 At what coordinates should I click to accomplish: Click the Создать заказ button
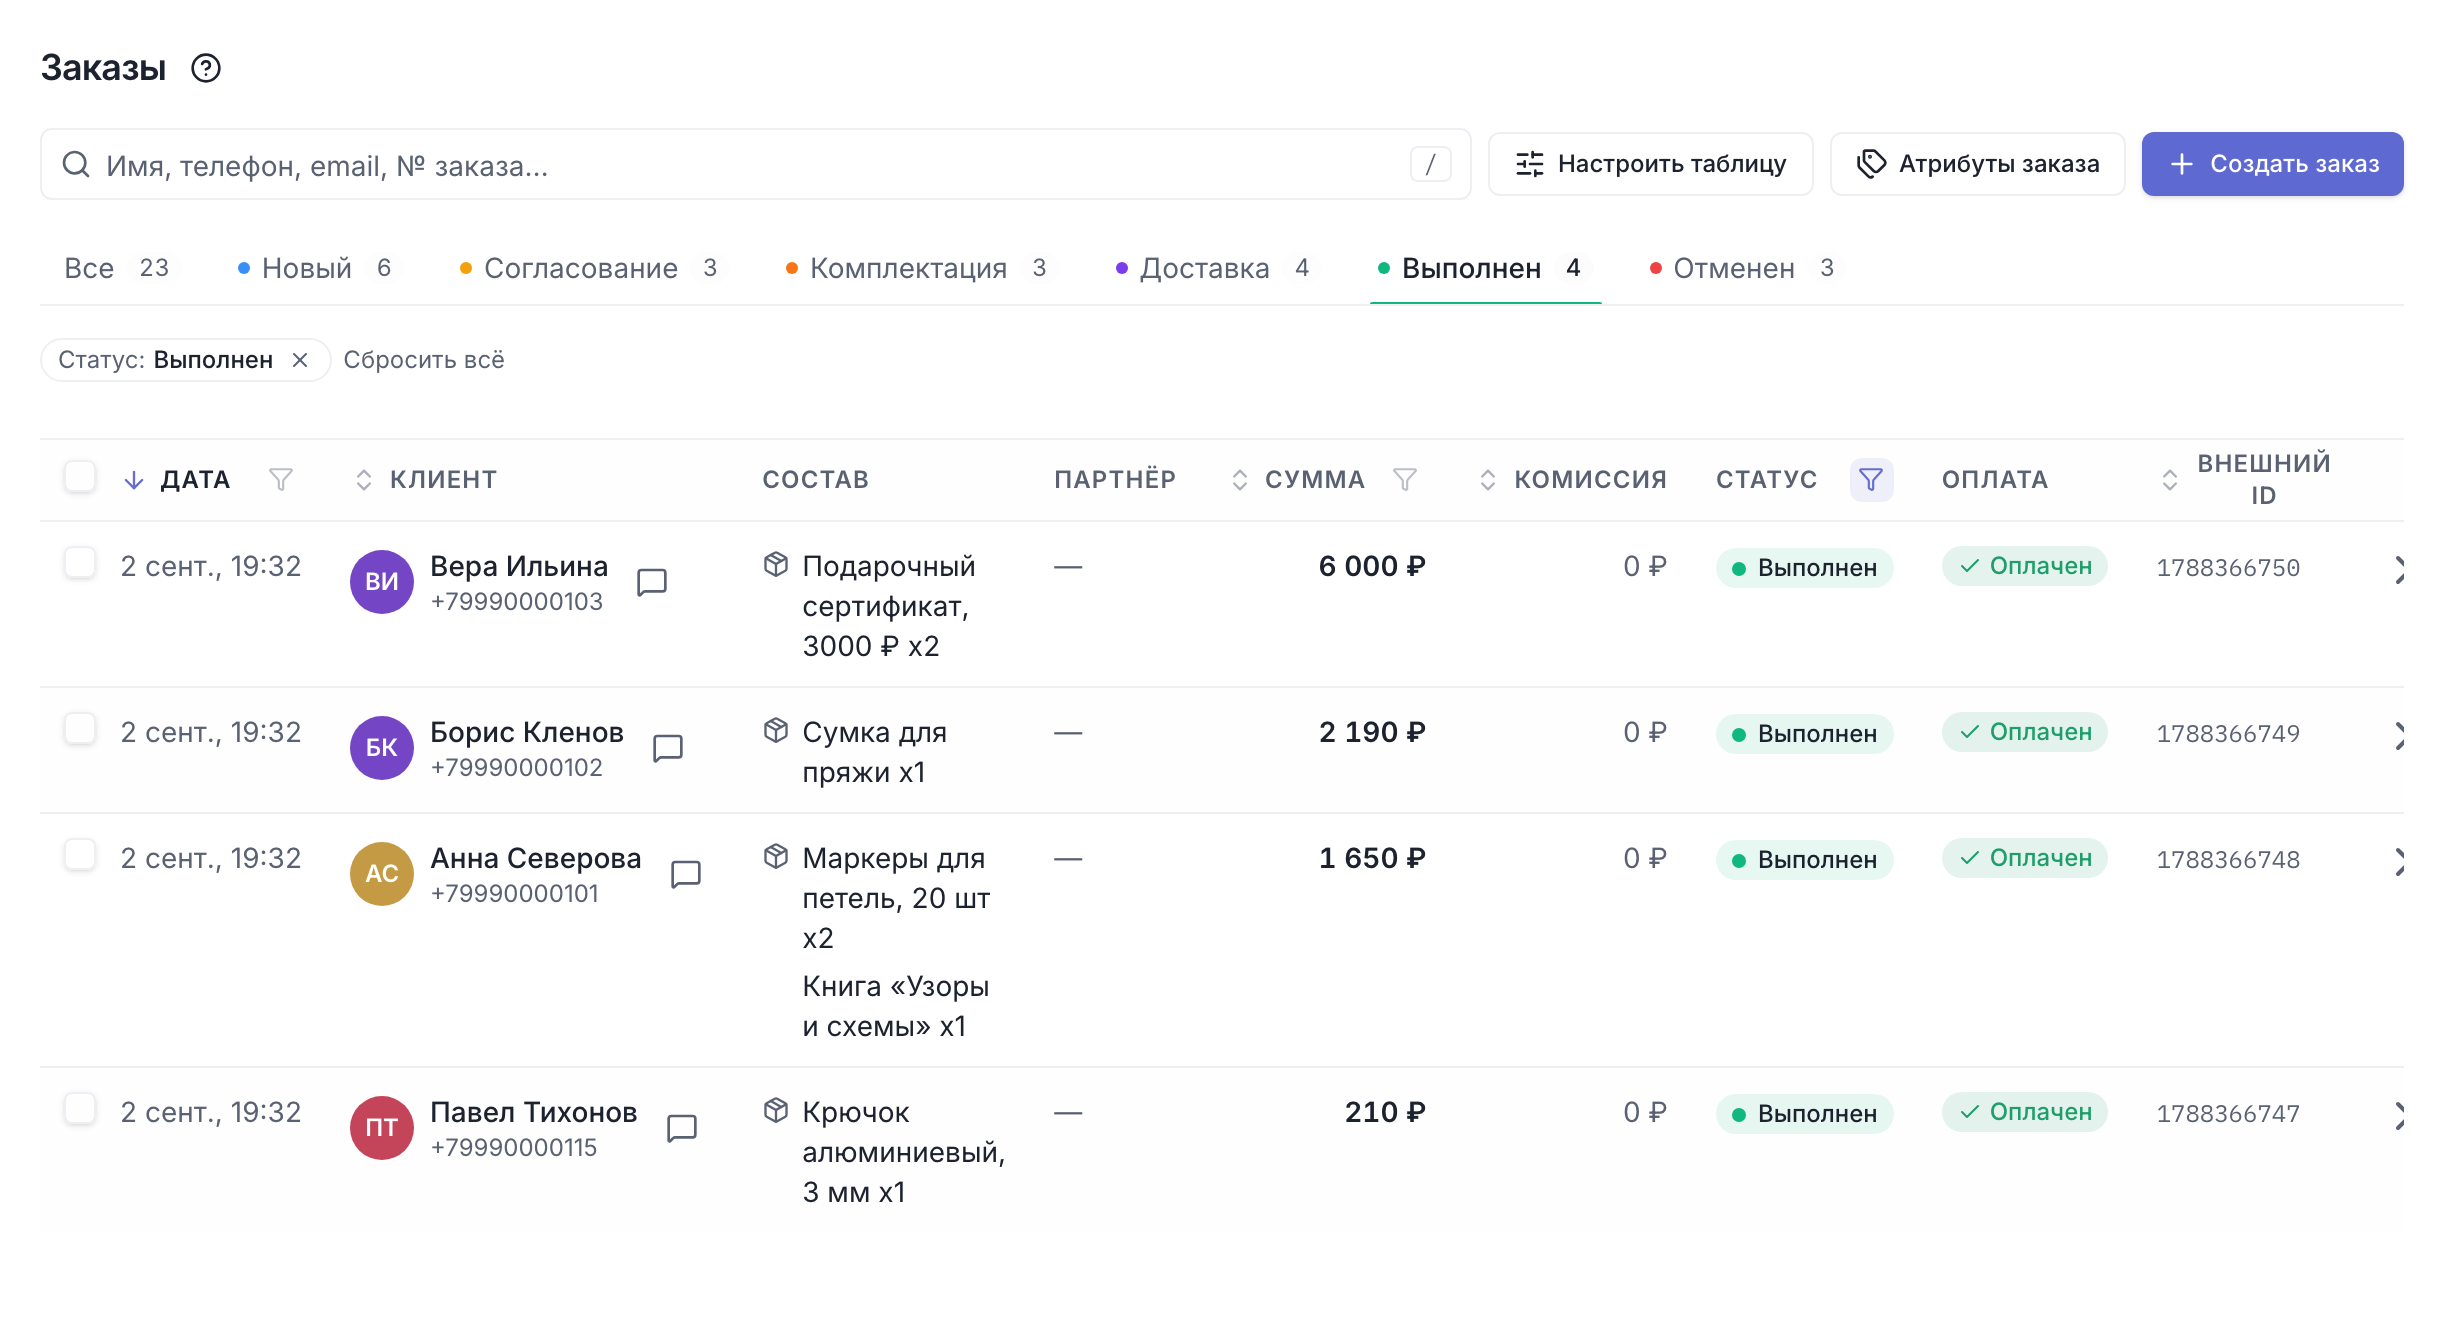pos(2272,164)
